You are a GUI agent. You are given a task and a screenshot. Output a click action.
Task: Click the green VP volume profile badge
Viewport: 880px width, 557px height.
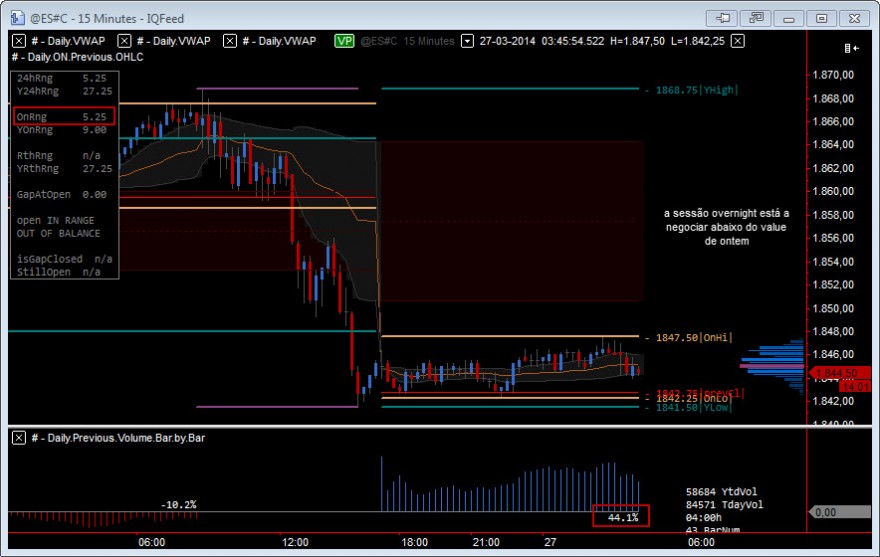[x=344, y=41]
